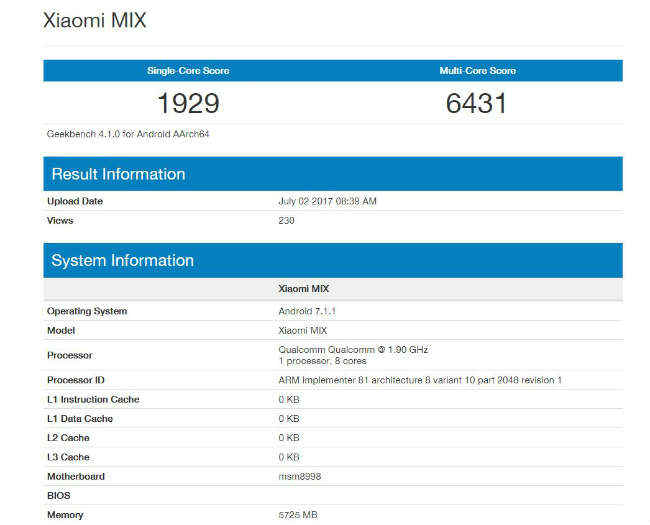Click the L1 Data Cache label
650x525 pixels.
tap(80, 418)
